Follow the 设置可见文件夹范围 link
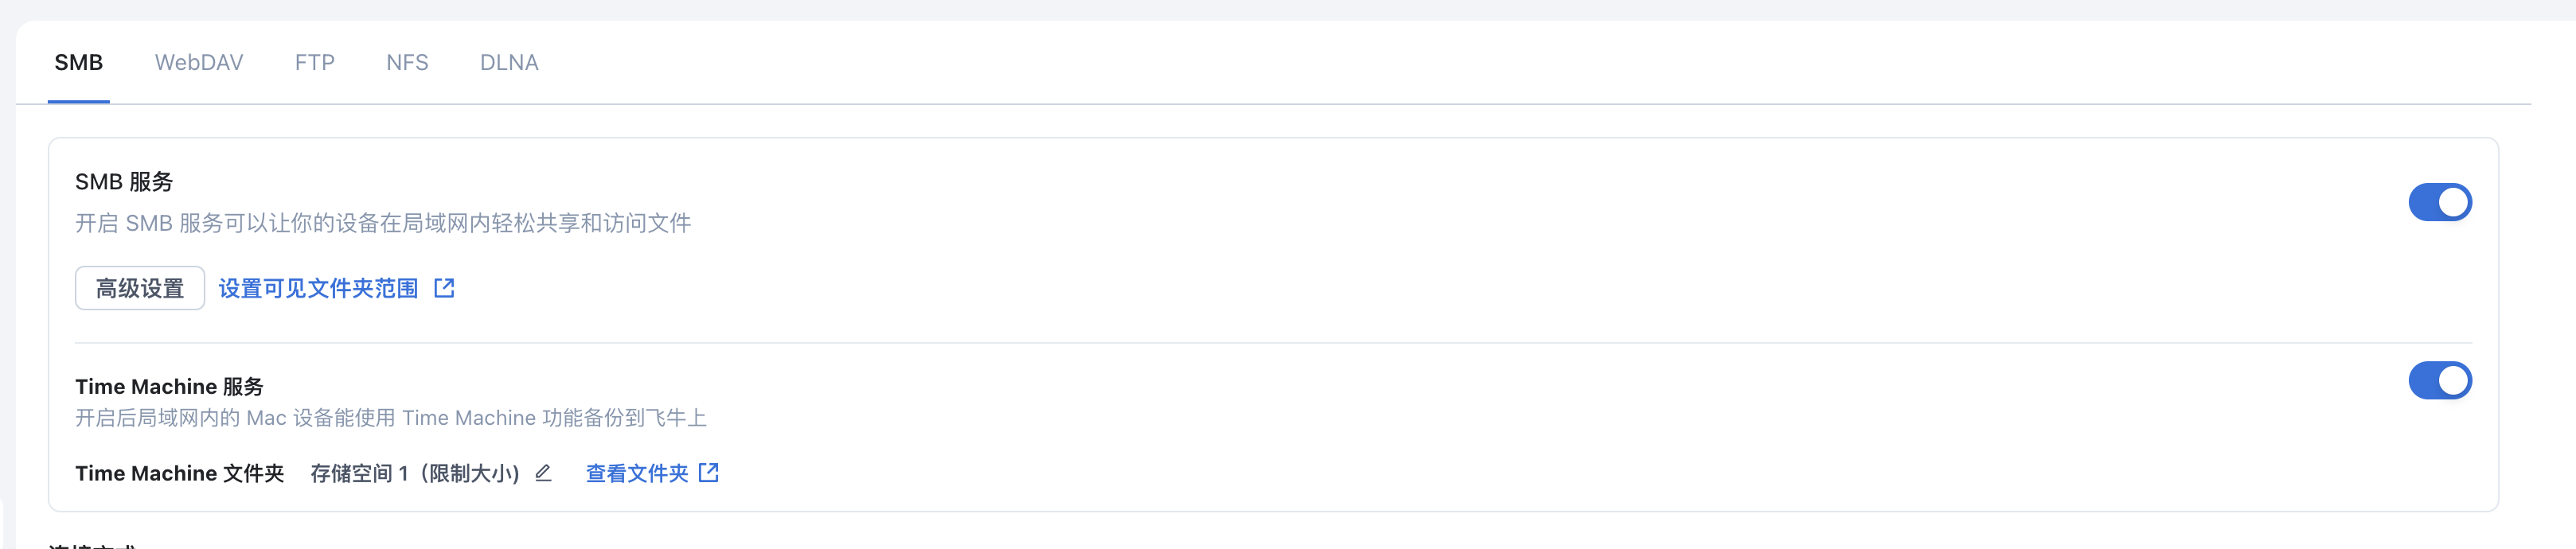This screenshot has height=549, width=2576. point(318,288)
